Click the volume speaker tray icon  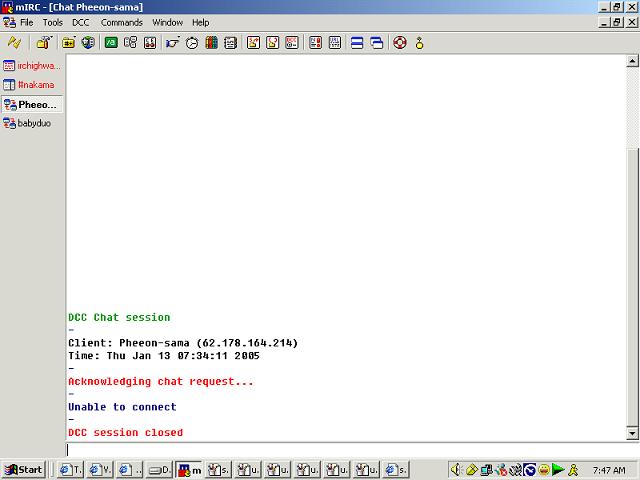(x=456, y=470)
